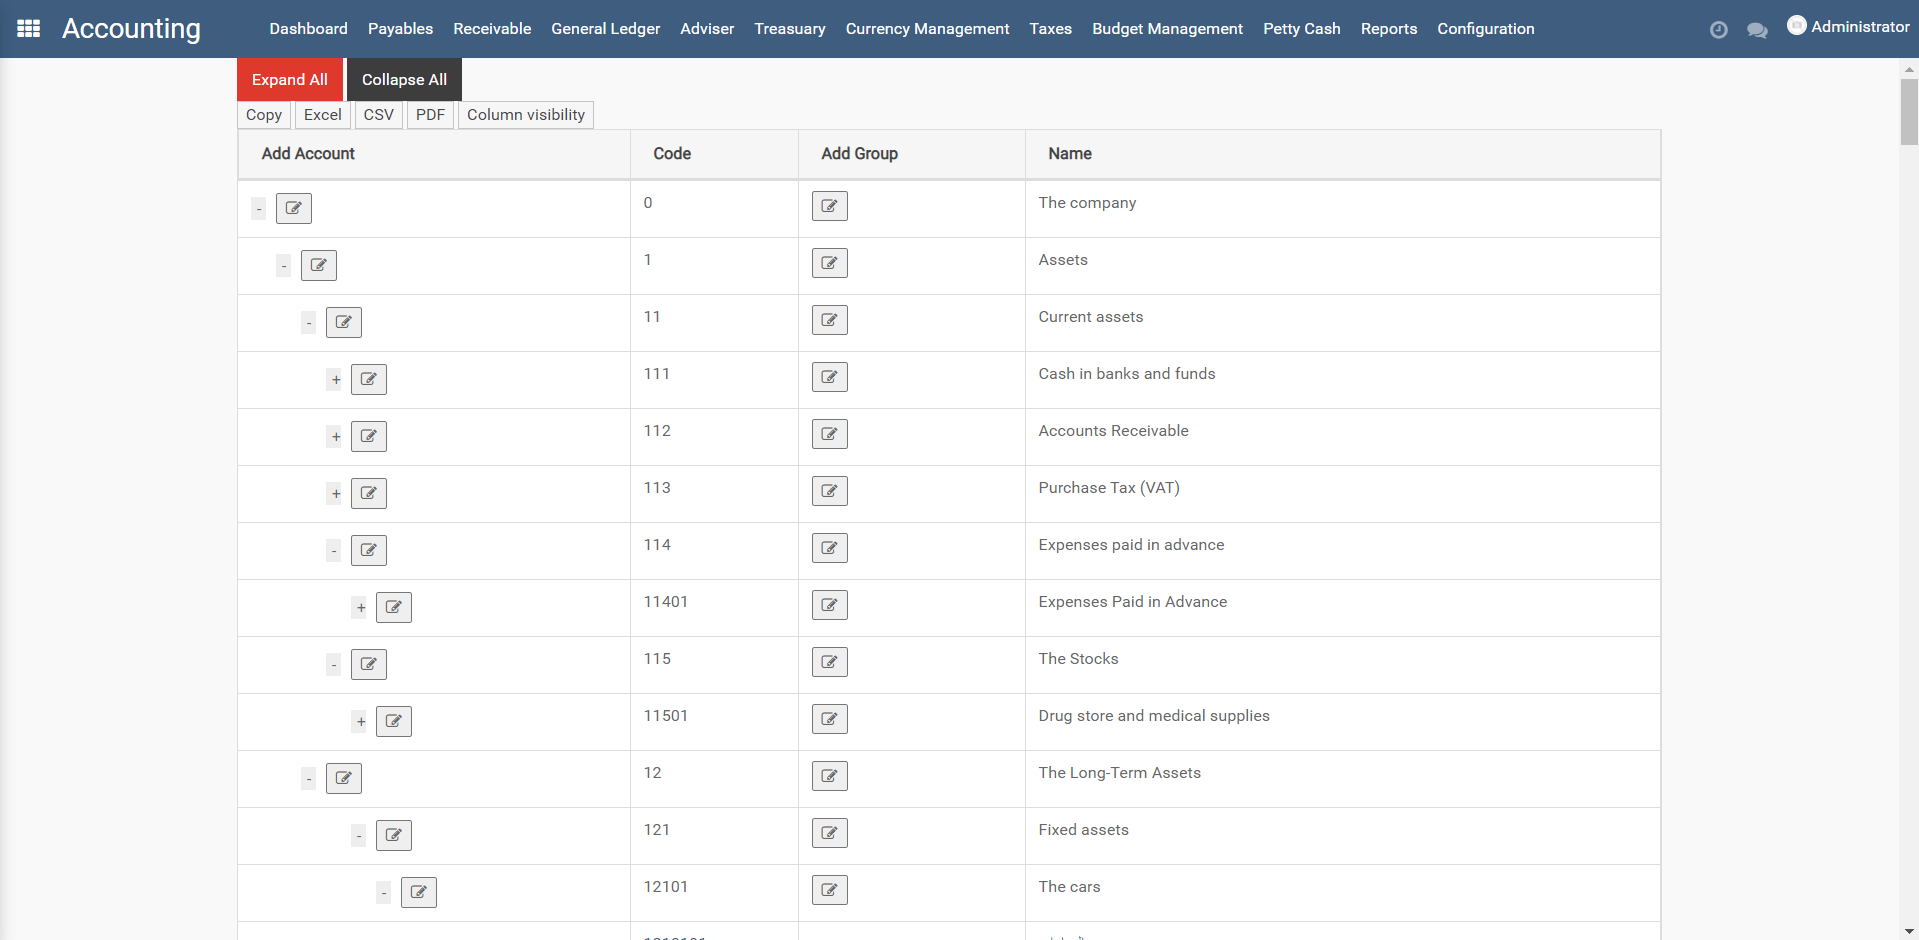Screen dimensions: 1919x940
Task: Click the Expand All button
Action: tap(290, 80)
